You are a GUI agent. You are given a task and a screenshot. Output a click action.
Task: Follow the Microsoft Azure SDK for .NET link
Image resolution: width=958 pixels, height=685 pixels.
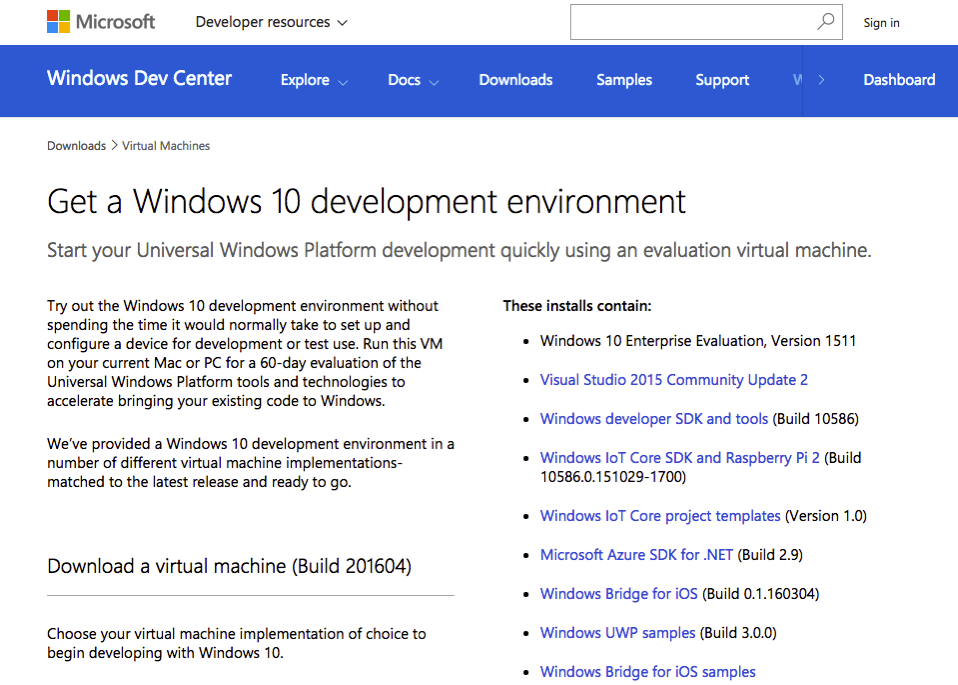[636, 555]
